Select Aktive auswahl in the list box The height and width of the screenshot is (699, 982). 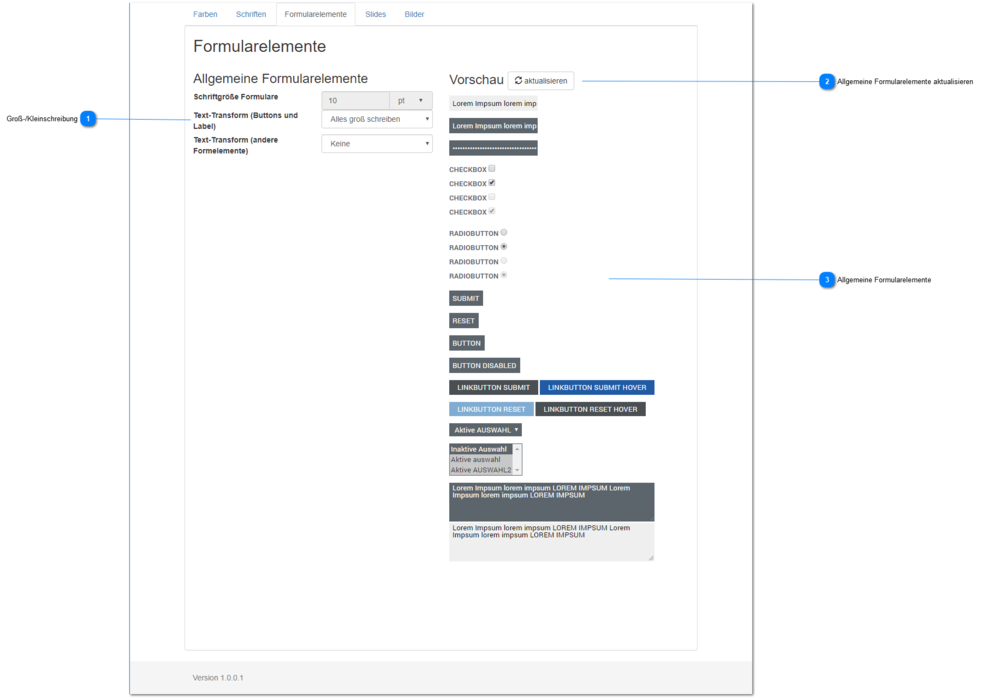pyautogui.click(x=480, y=459)
